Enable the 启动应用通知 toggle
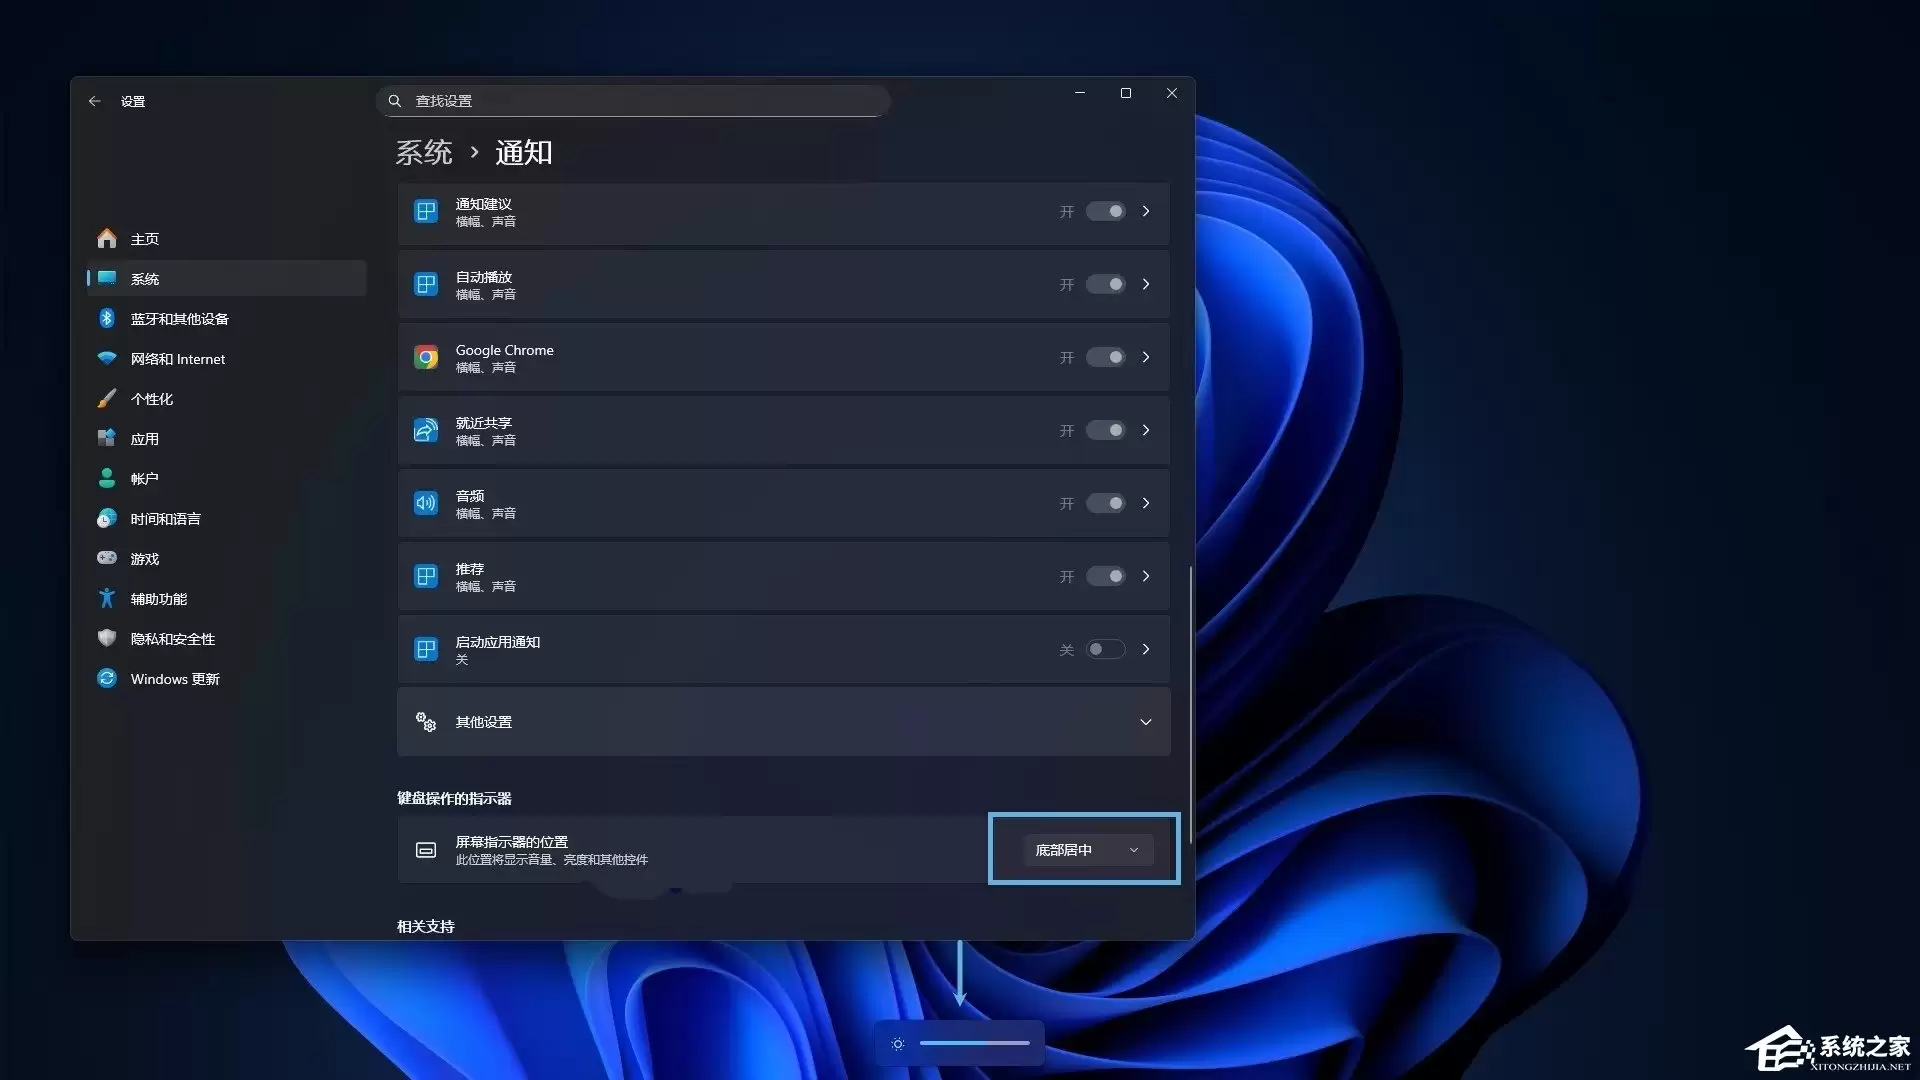Image resolution: width=1920 pixels, height=1080 pixels. pyautogui.click(x=1106, y=649)
